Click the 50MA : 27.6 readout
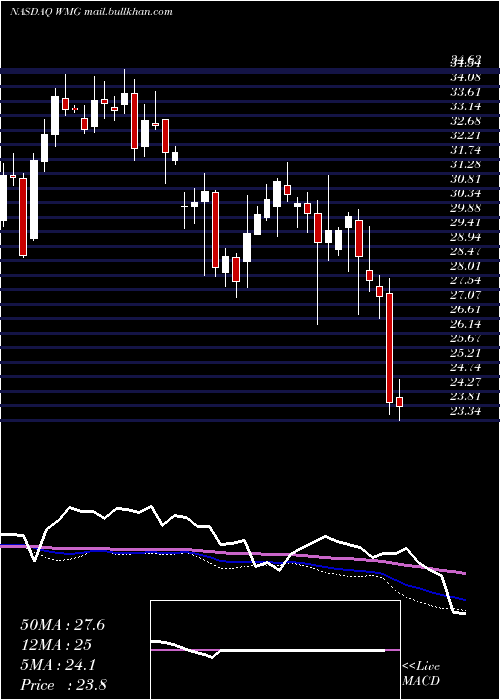Viewport: 500px width, 700px height. coord(62,625)
